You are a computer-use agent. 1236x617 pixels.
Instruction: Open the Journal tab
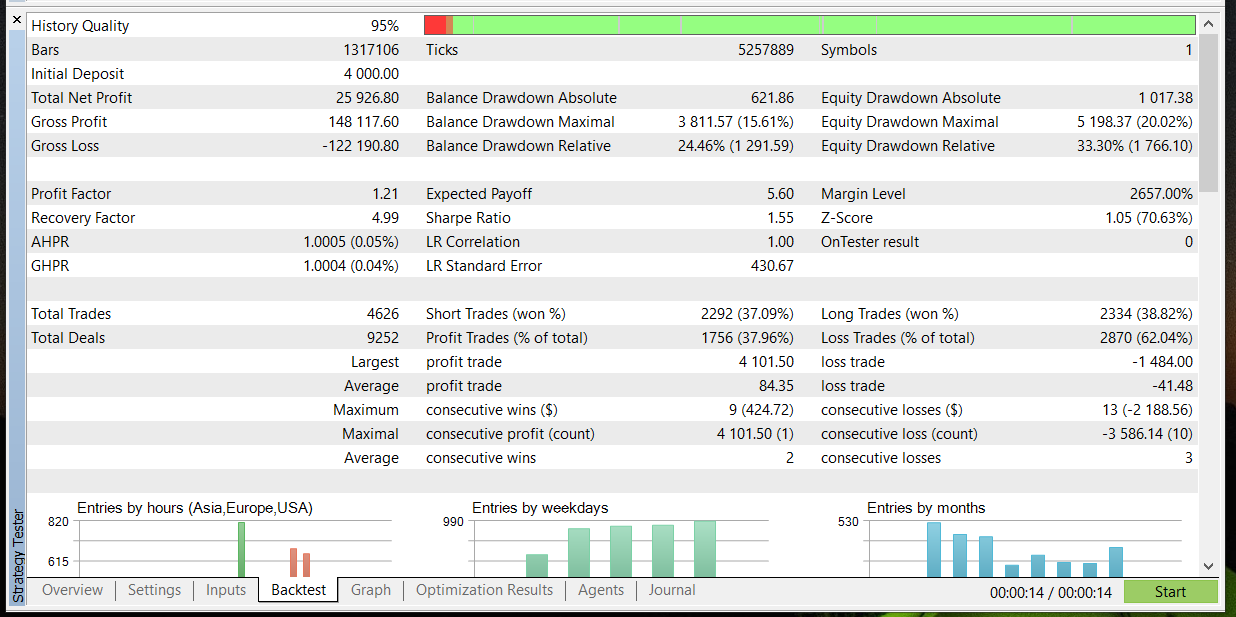[x=671, y=590]
